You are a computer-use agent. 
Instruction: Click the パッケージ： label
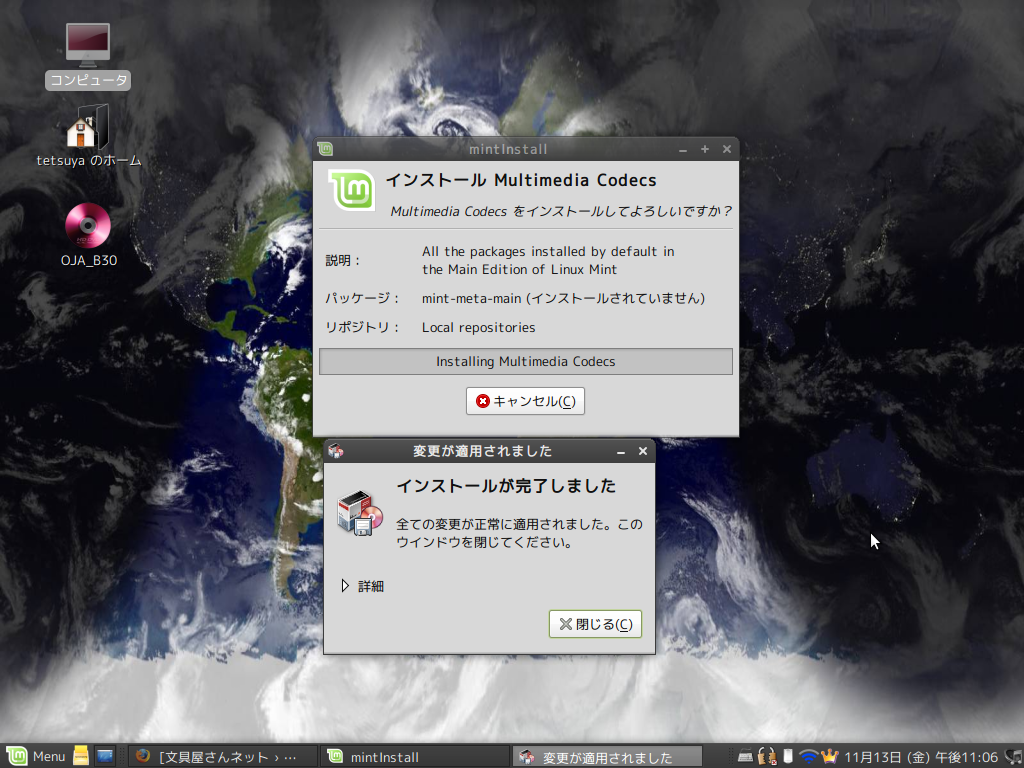tap(362, 298)
